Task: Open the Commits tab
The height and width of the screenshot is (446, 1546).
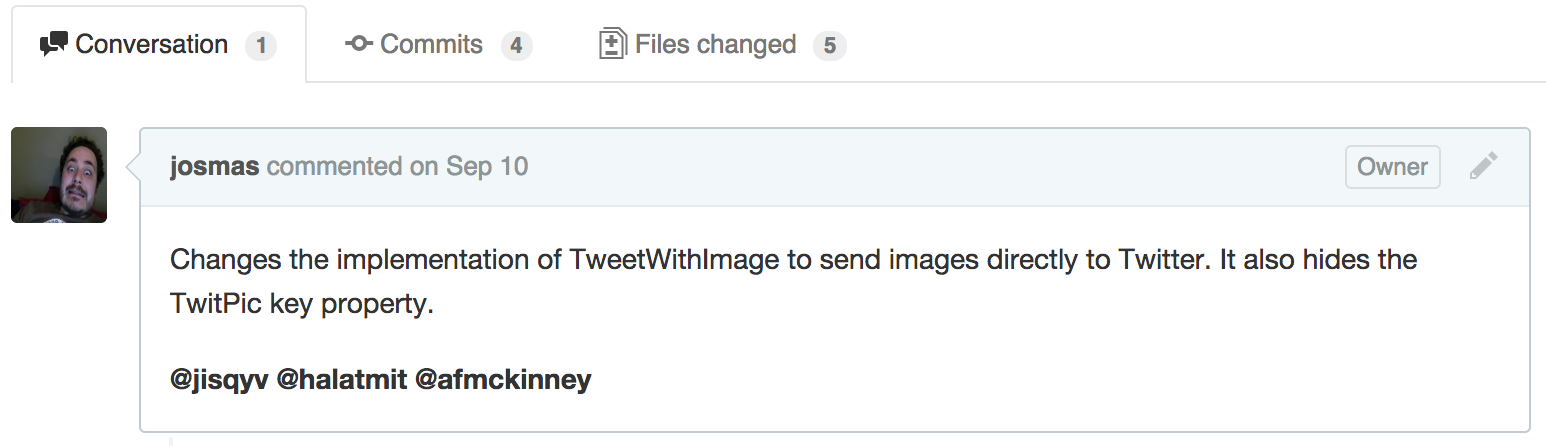Action: (438, 45)
